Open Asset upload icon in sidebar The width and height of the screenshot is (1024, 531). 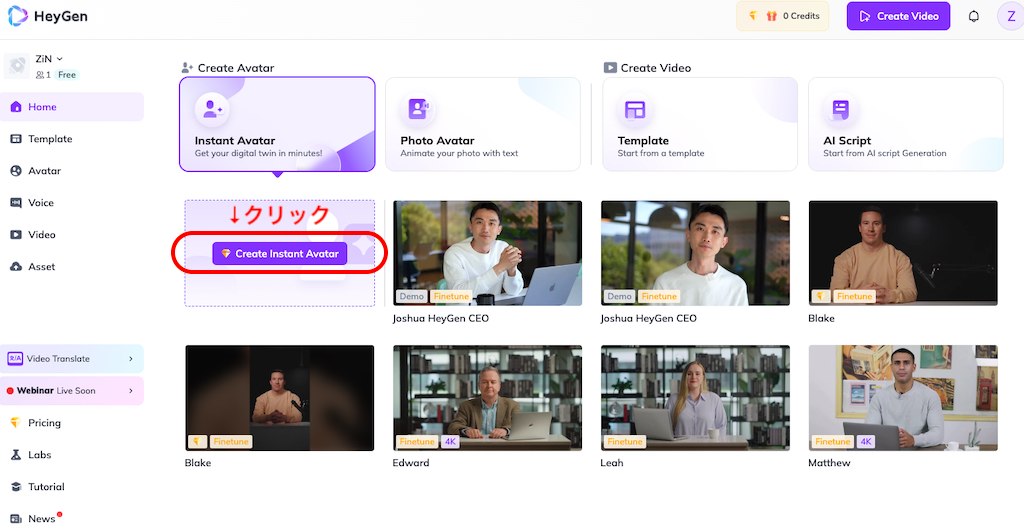(16, 267)
